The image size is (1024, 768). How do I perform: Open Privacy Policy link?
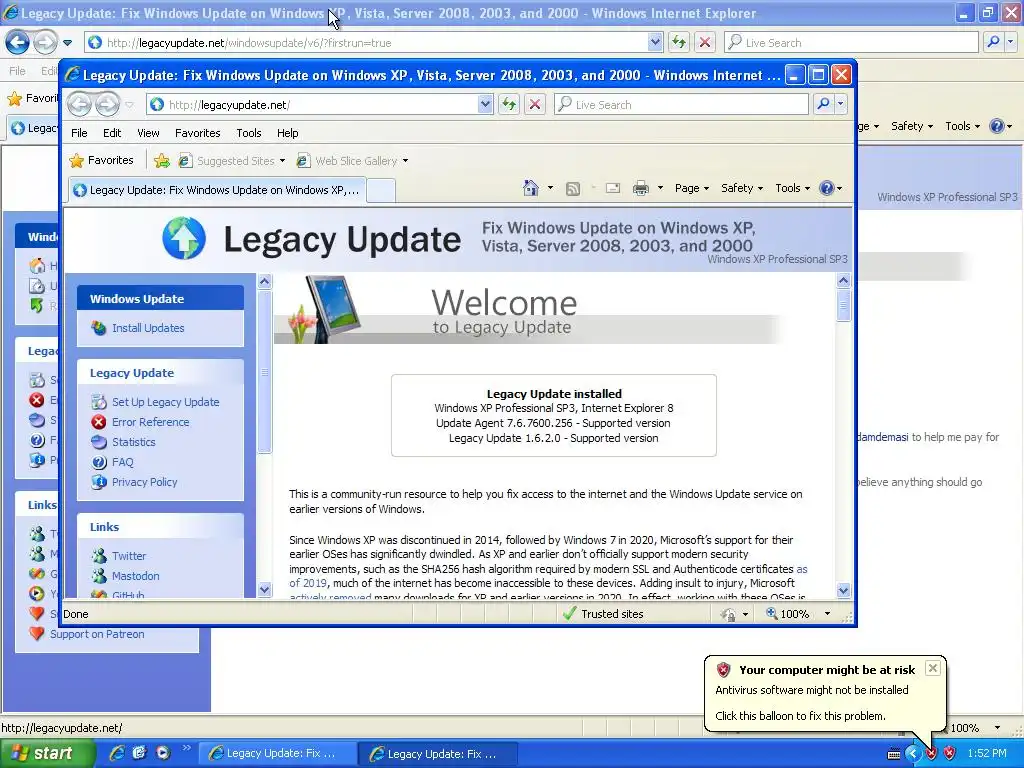(144, 482)
